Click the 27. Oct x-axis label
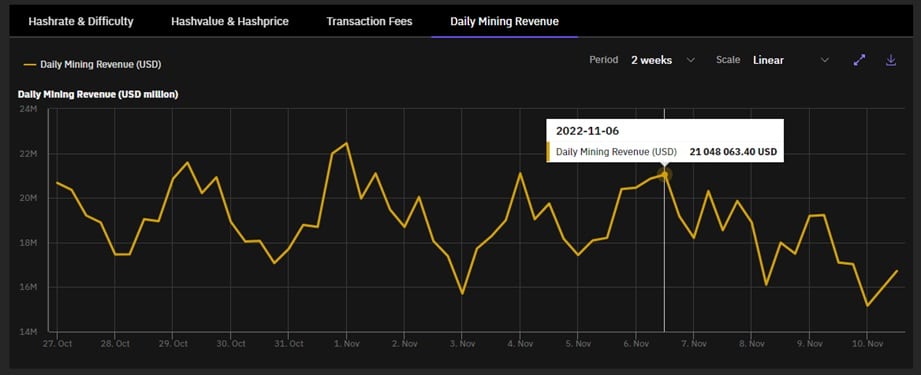This screenshot has width=921, height=375. (57, 343)
